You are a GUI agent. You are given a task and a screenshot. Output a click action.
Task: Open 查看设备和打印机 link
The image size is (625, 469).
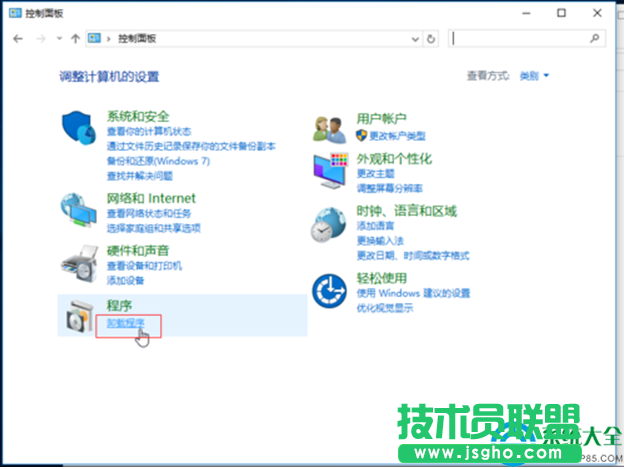[x=144, y=266]
